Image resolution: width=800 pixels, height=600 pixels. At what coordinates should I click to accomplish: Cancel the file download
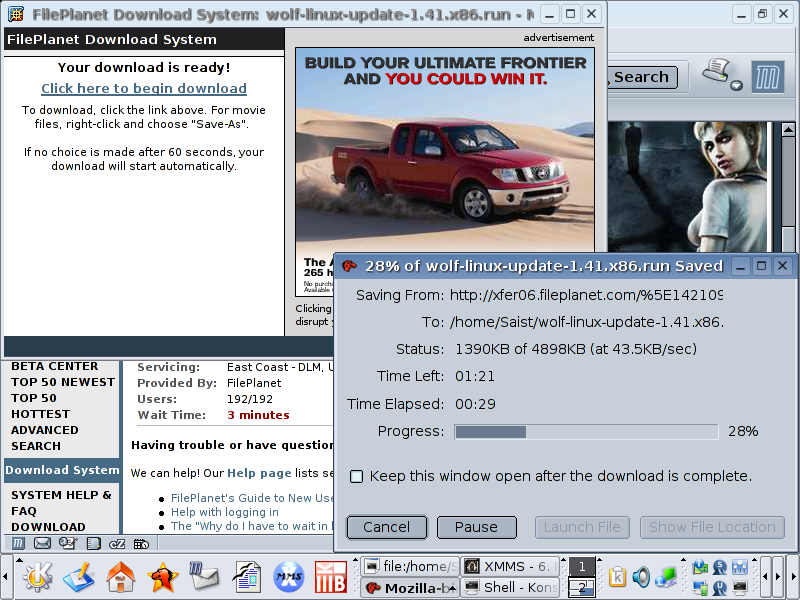[386, 527]
